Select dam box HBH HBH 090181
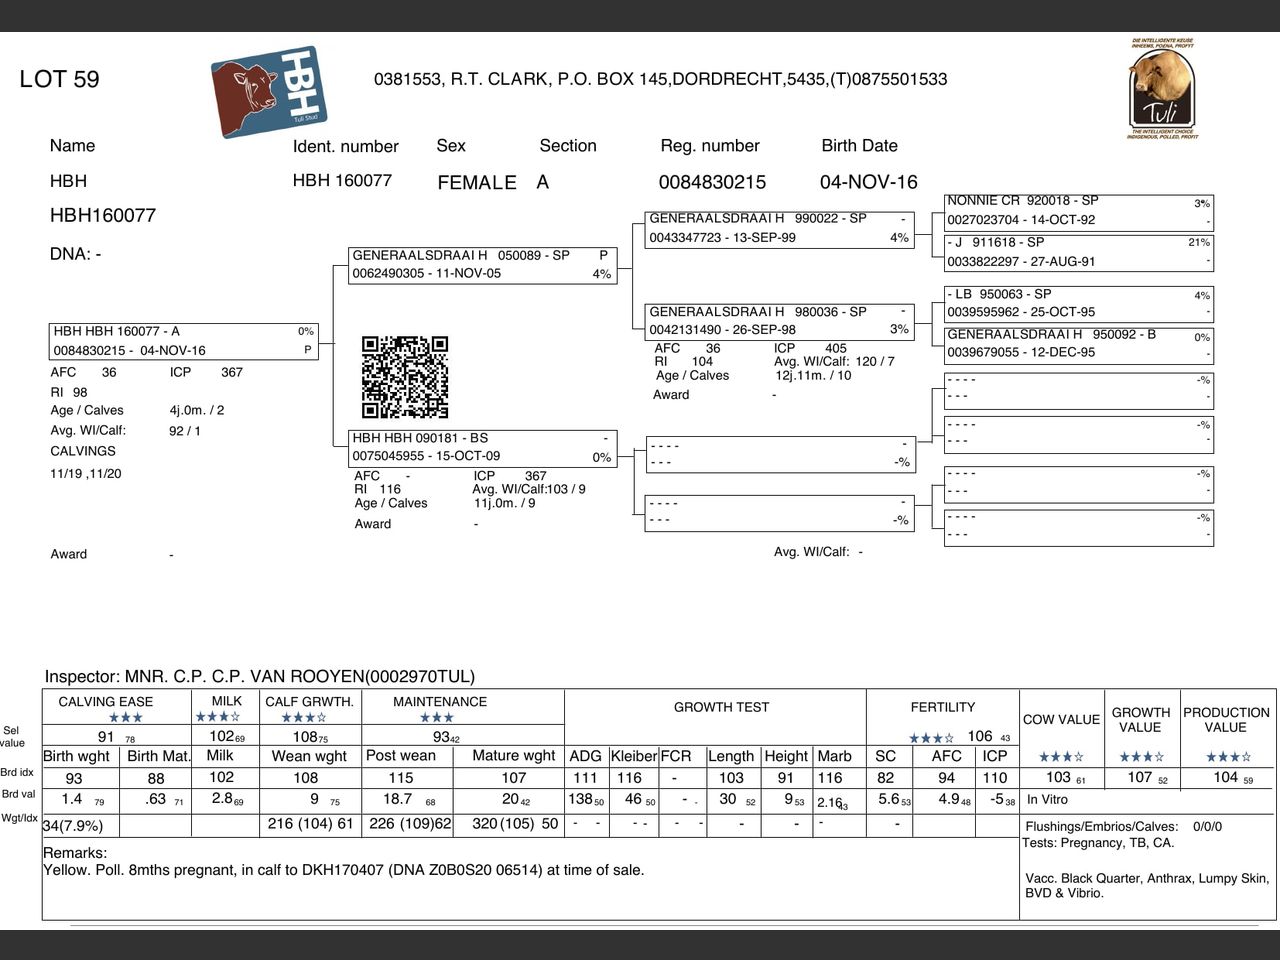This screenshot has height=960, width=1280. tap(483, 447)
